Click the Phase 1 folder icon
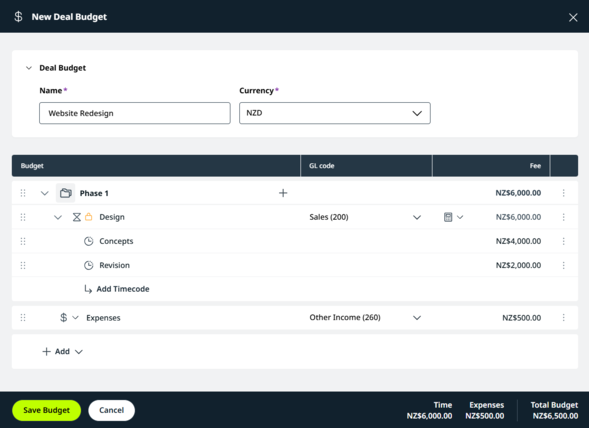 [65, 193]
